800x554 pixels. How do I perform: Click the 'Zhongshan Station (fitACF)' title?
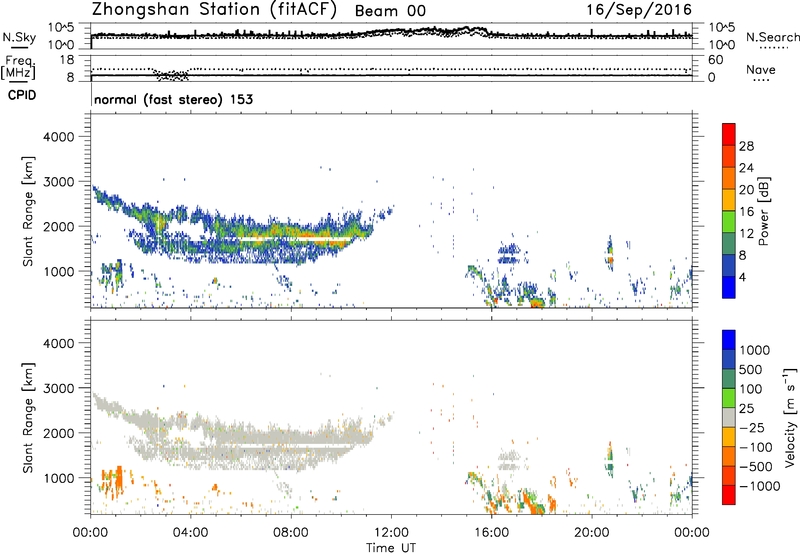tap(214, 10)
